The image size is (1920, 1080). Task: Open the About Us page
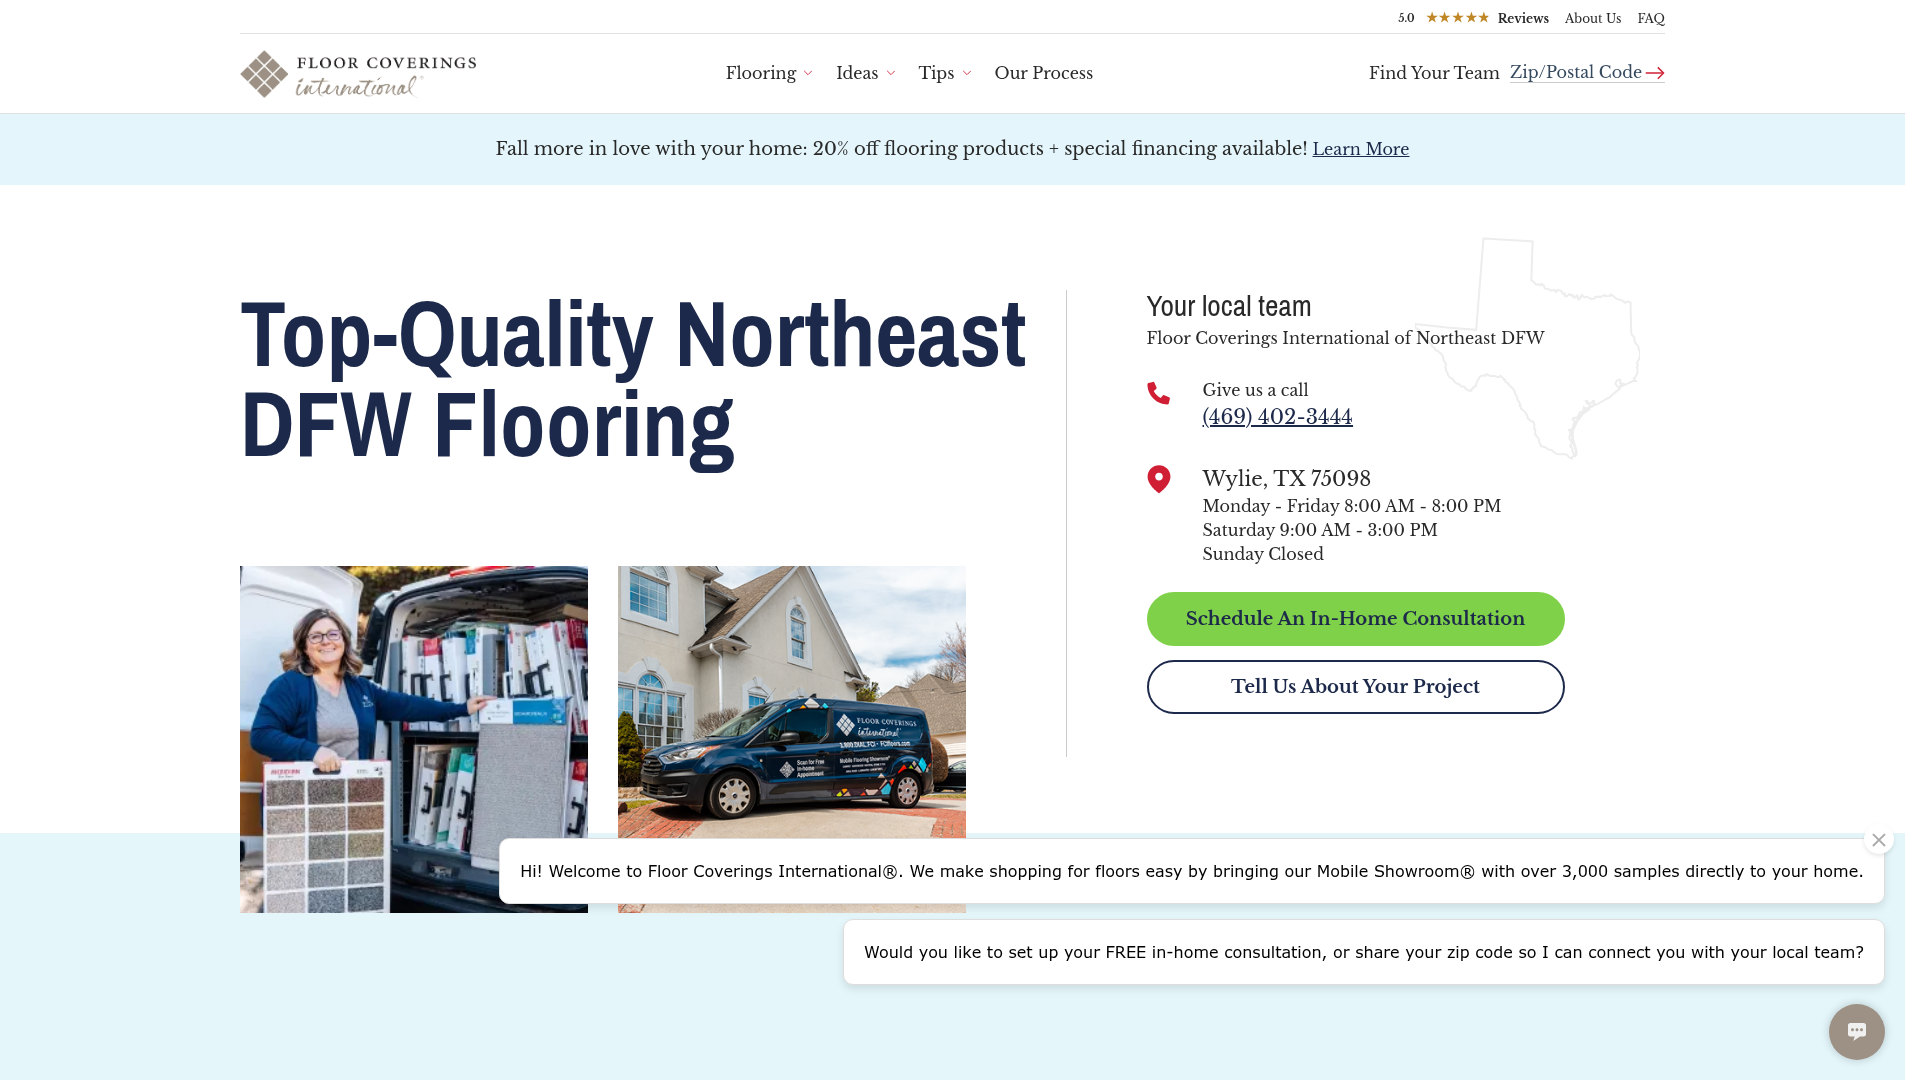point(1592,18)
